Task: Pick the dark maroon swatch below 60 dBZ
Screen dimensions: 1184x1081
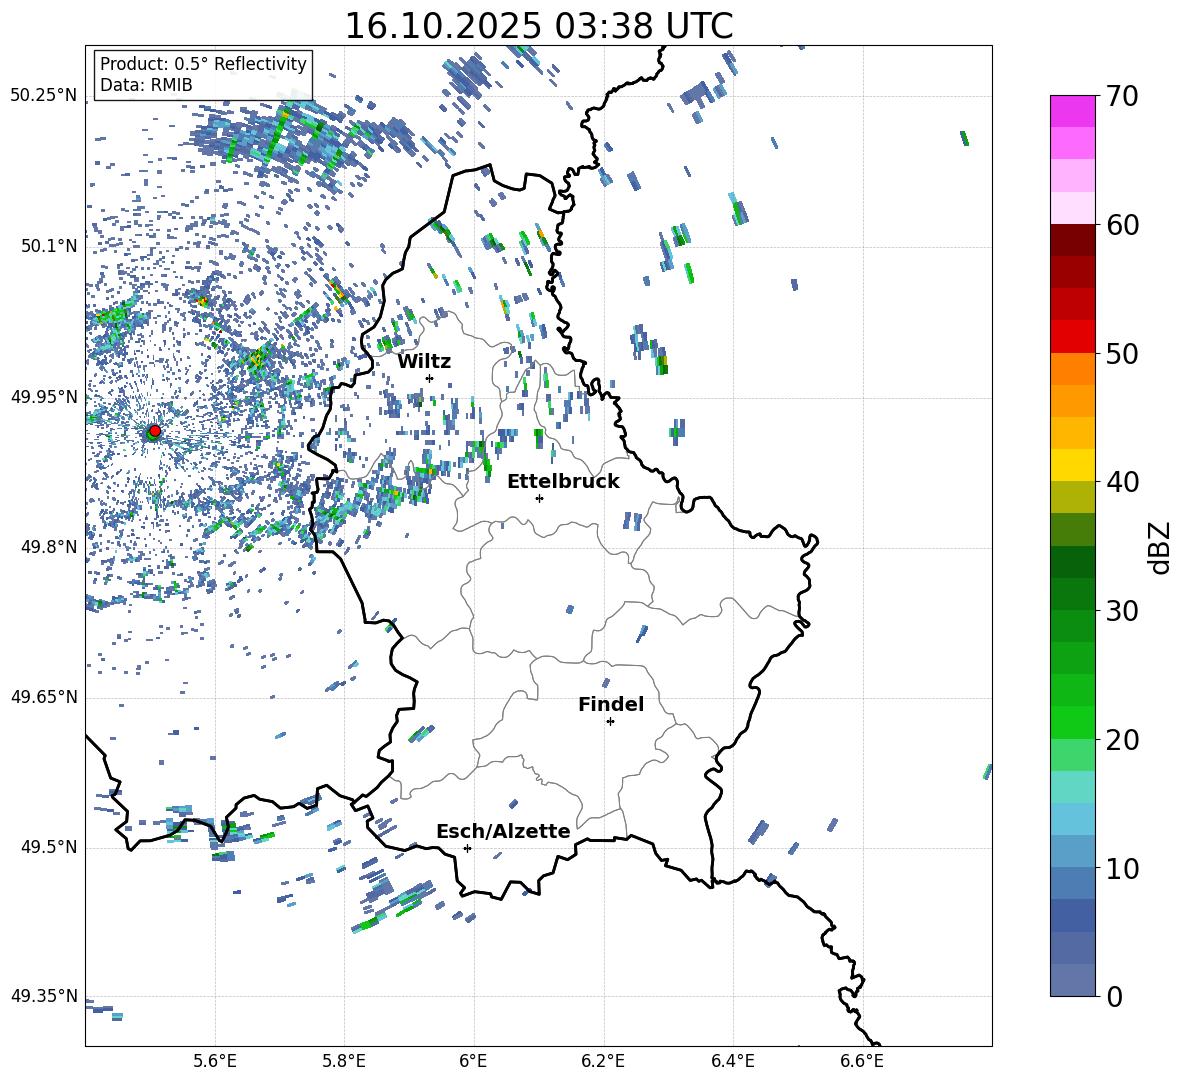Action: tap(1073, 240)
